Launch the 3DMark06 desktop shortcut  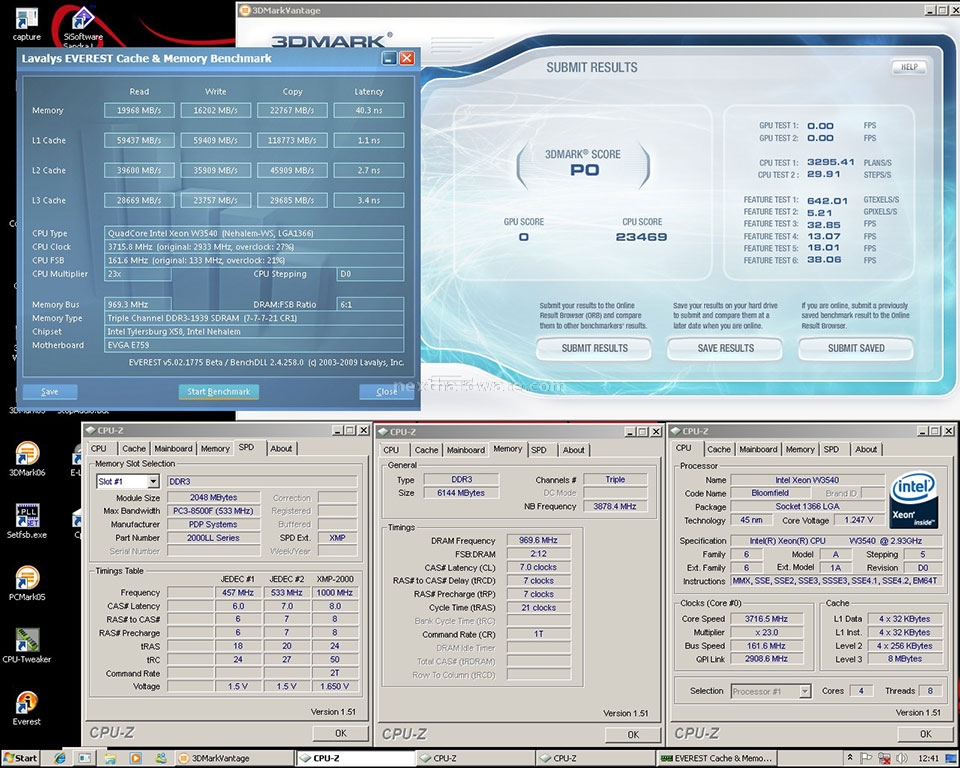tap(27, 459)
